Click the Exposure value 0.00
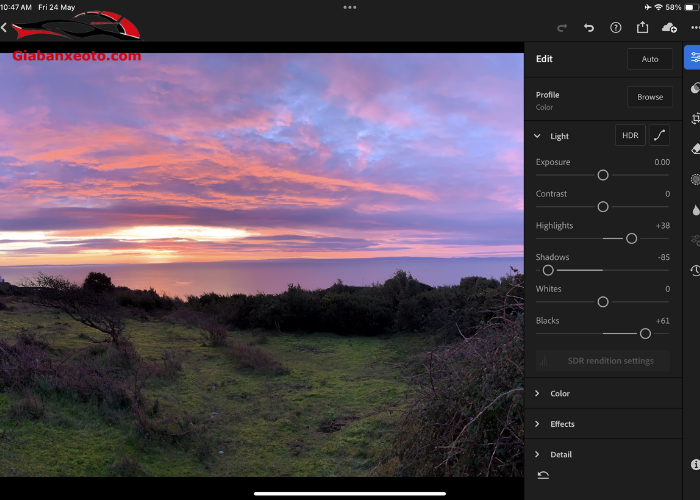The width and height of the screenshot is (700, 500). [x=662, y=162]
